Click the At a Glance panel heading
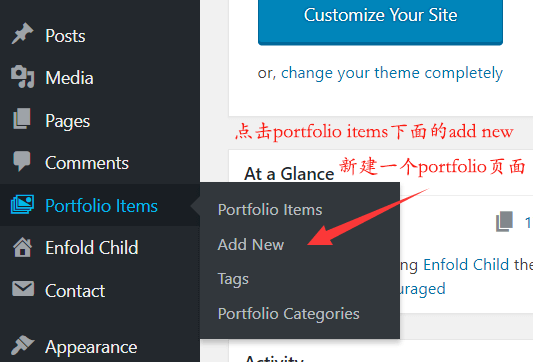Viewport: 533px width, 362px height. tap(289, 174)
